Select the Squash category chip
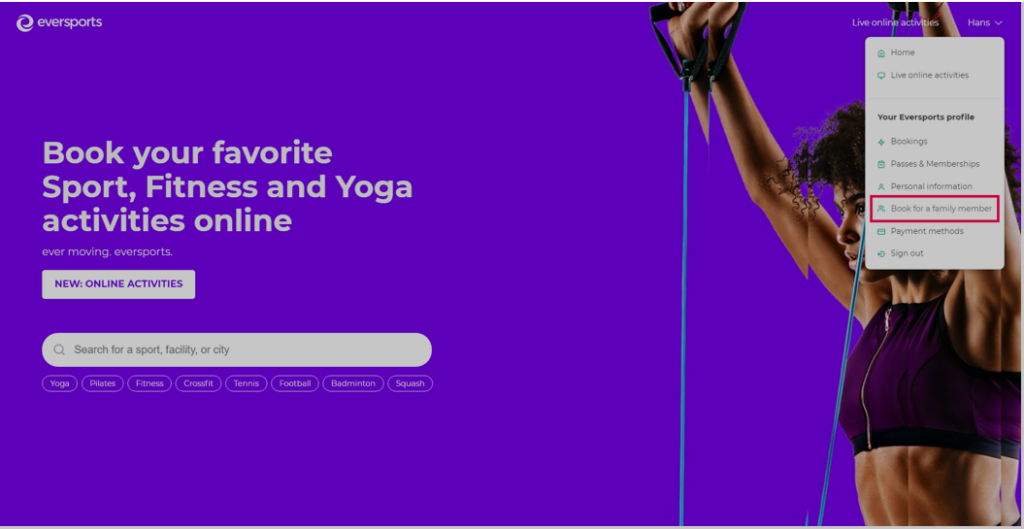Screen dimensions: 1024x529 (x=410, y=384)
